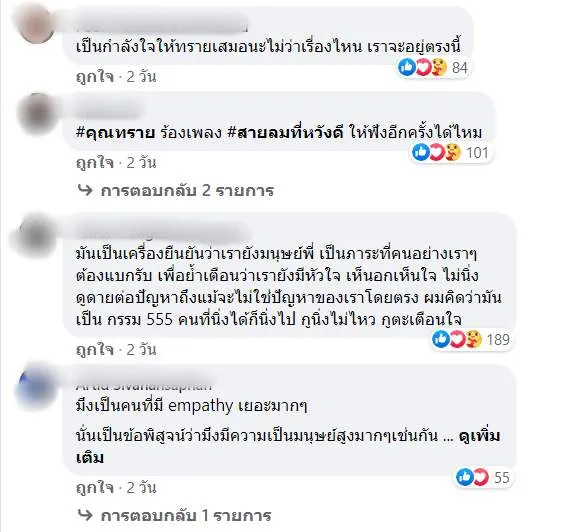The image size is (563, 532).
Task: Expand the empathy comment via ดูเพิ่มเติม
Action: tap(287, 447)
